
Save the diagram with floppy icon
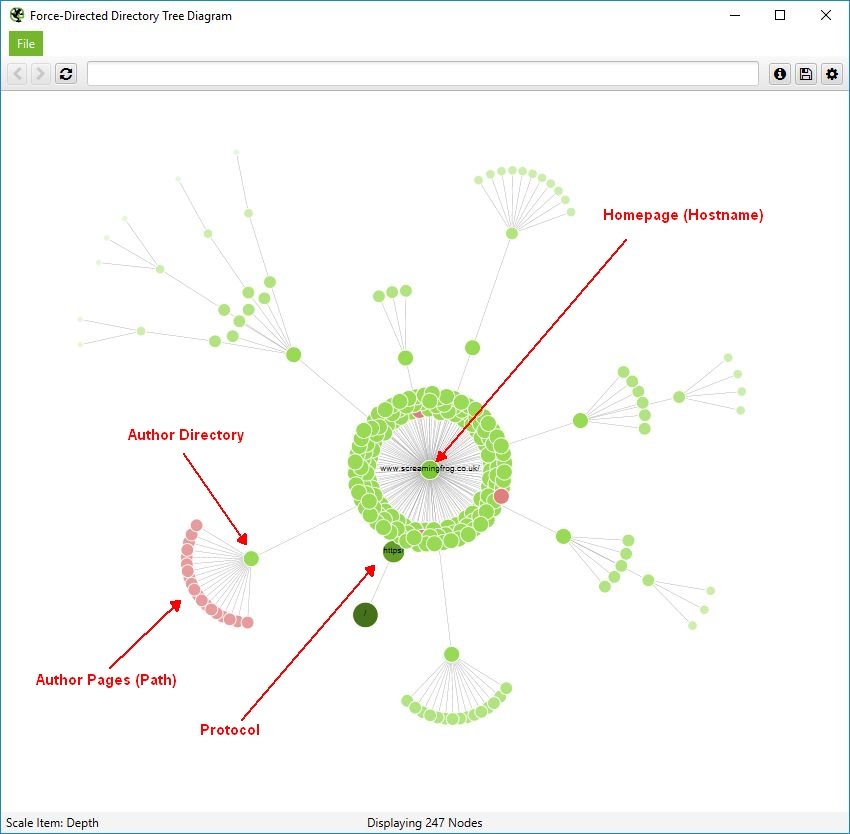tap(806, 73)
